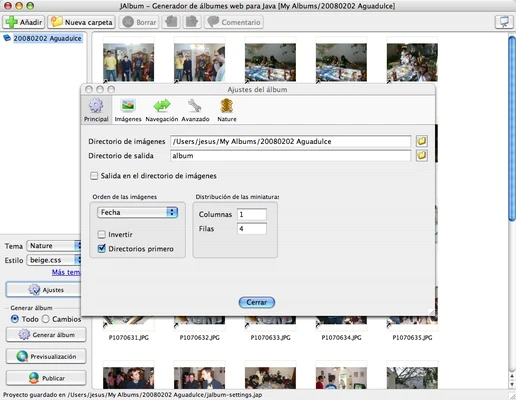Screen dimensions: 516x400
Task: Click the Columnas value field
Action: [x=252, y=214]
